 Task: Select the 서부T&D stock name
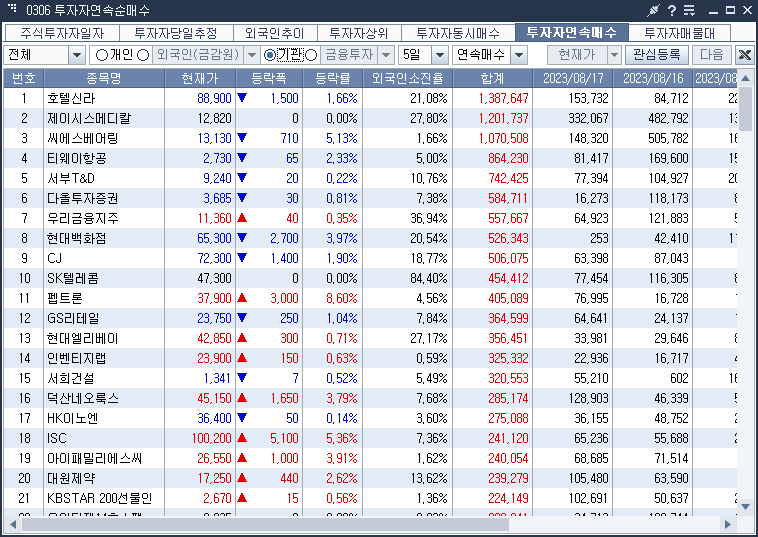tap(71, 178)
